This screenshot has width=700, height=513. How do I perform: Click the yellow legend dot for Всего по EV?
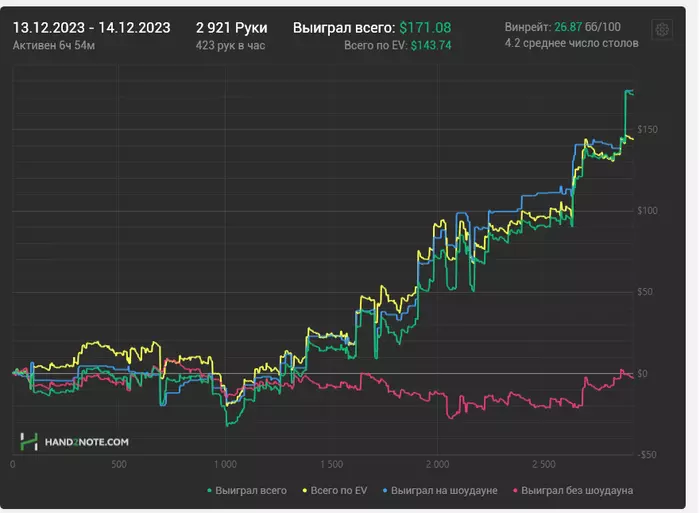click(305, 491)
